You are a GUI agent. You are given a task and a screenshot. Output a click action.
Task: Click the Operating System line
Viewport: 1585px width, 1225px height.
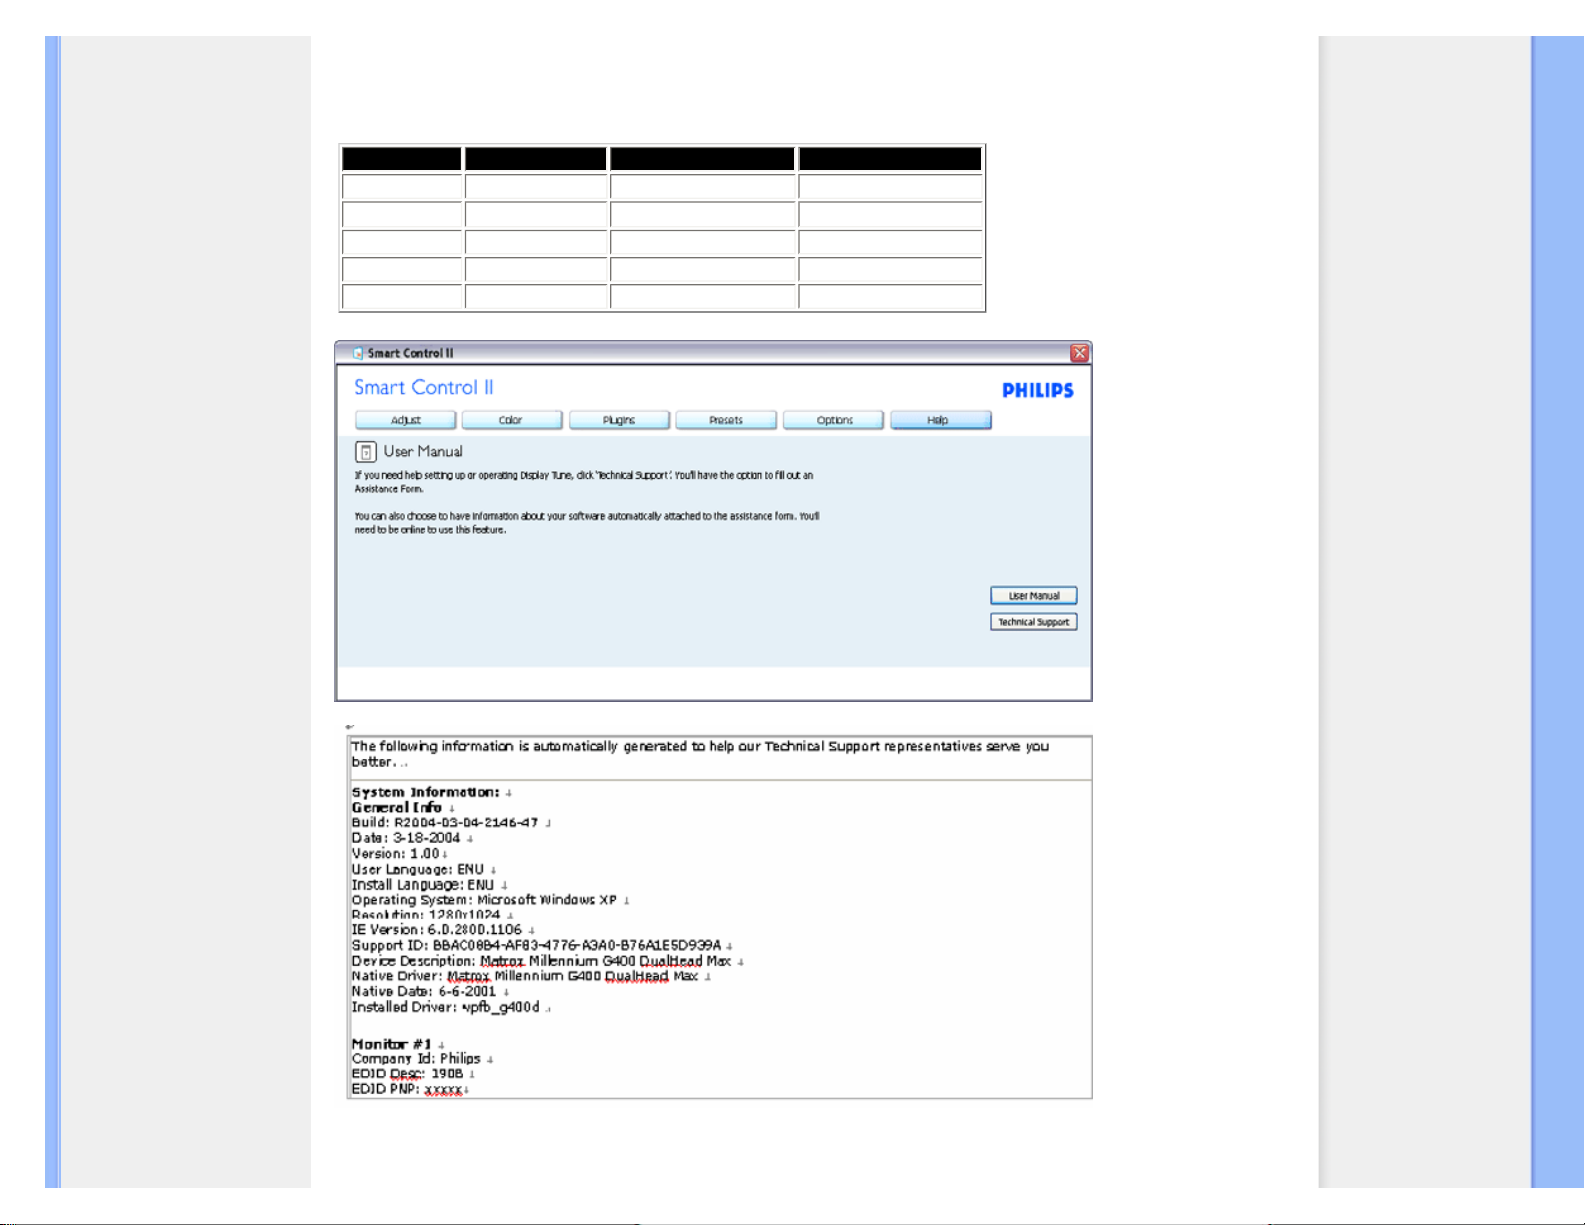[x=484, y=900]
